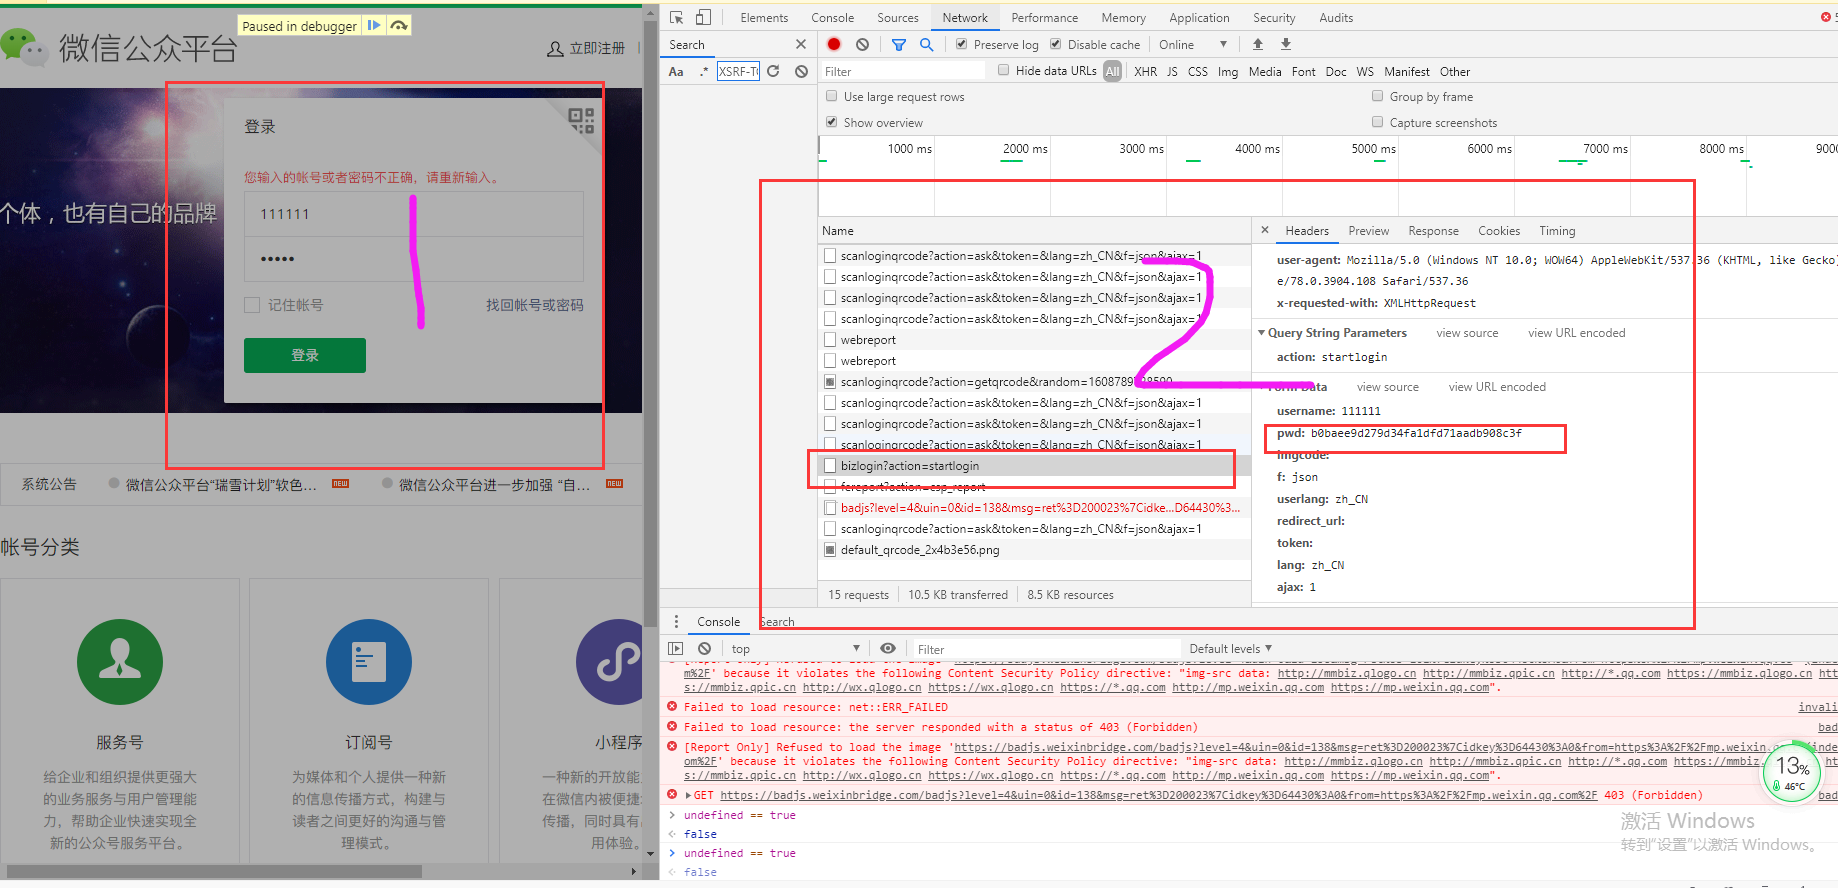Switch to QR code login icon
1838x888 pixels.
point(581,120)
